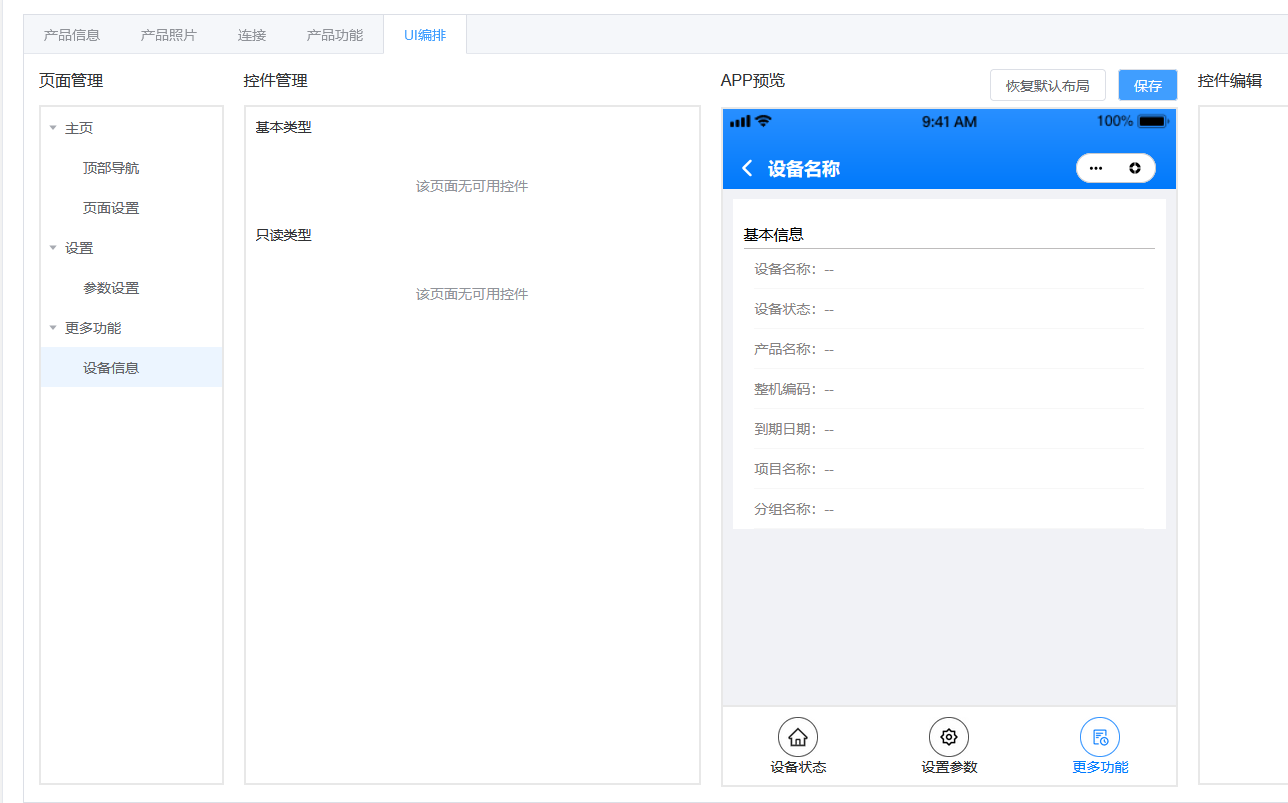The width and height of the screenshot is (1288, 803).
Task: Switch to the 产品照片 tab
Action: (169, 35)
